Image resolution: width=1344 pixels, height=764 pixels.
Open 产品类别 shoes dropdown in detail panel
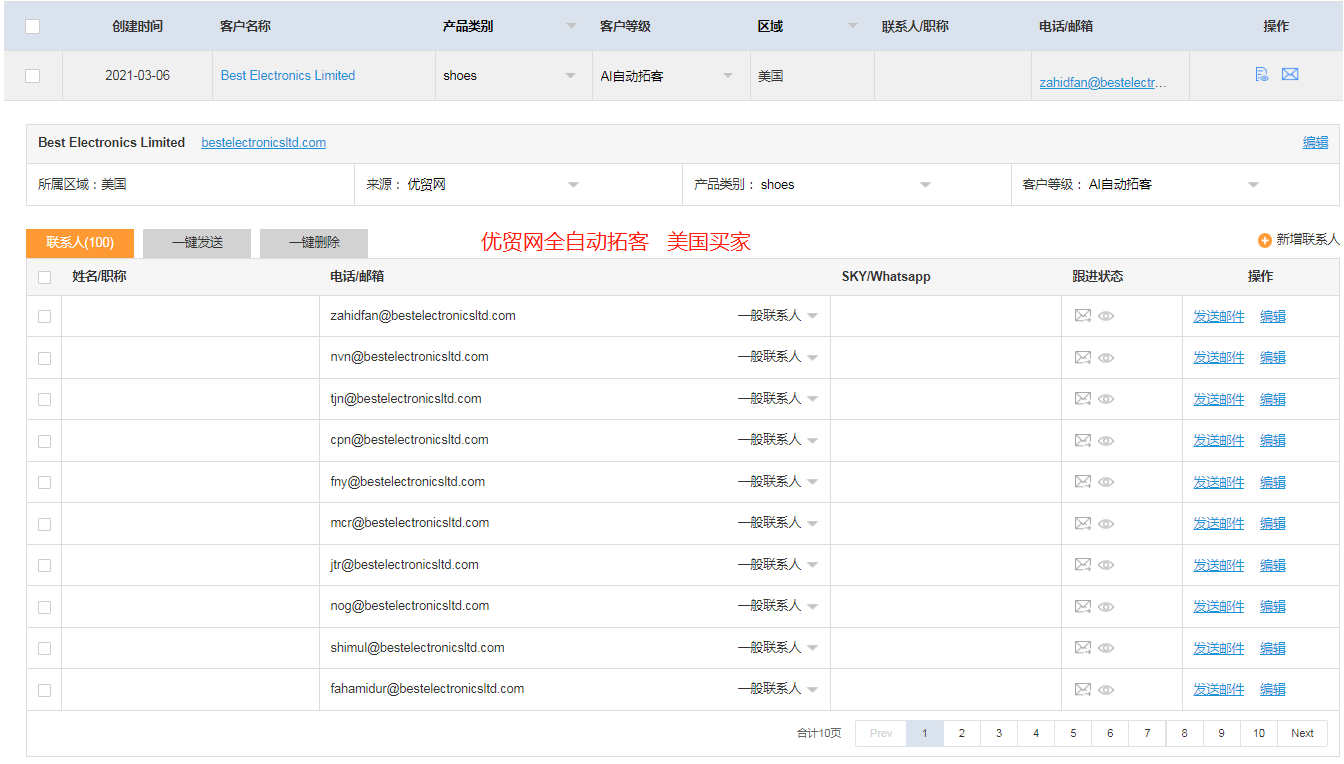pos(925,185)
